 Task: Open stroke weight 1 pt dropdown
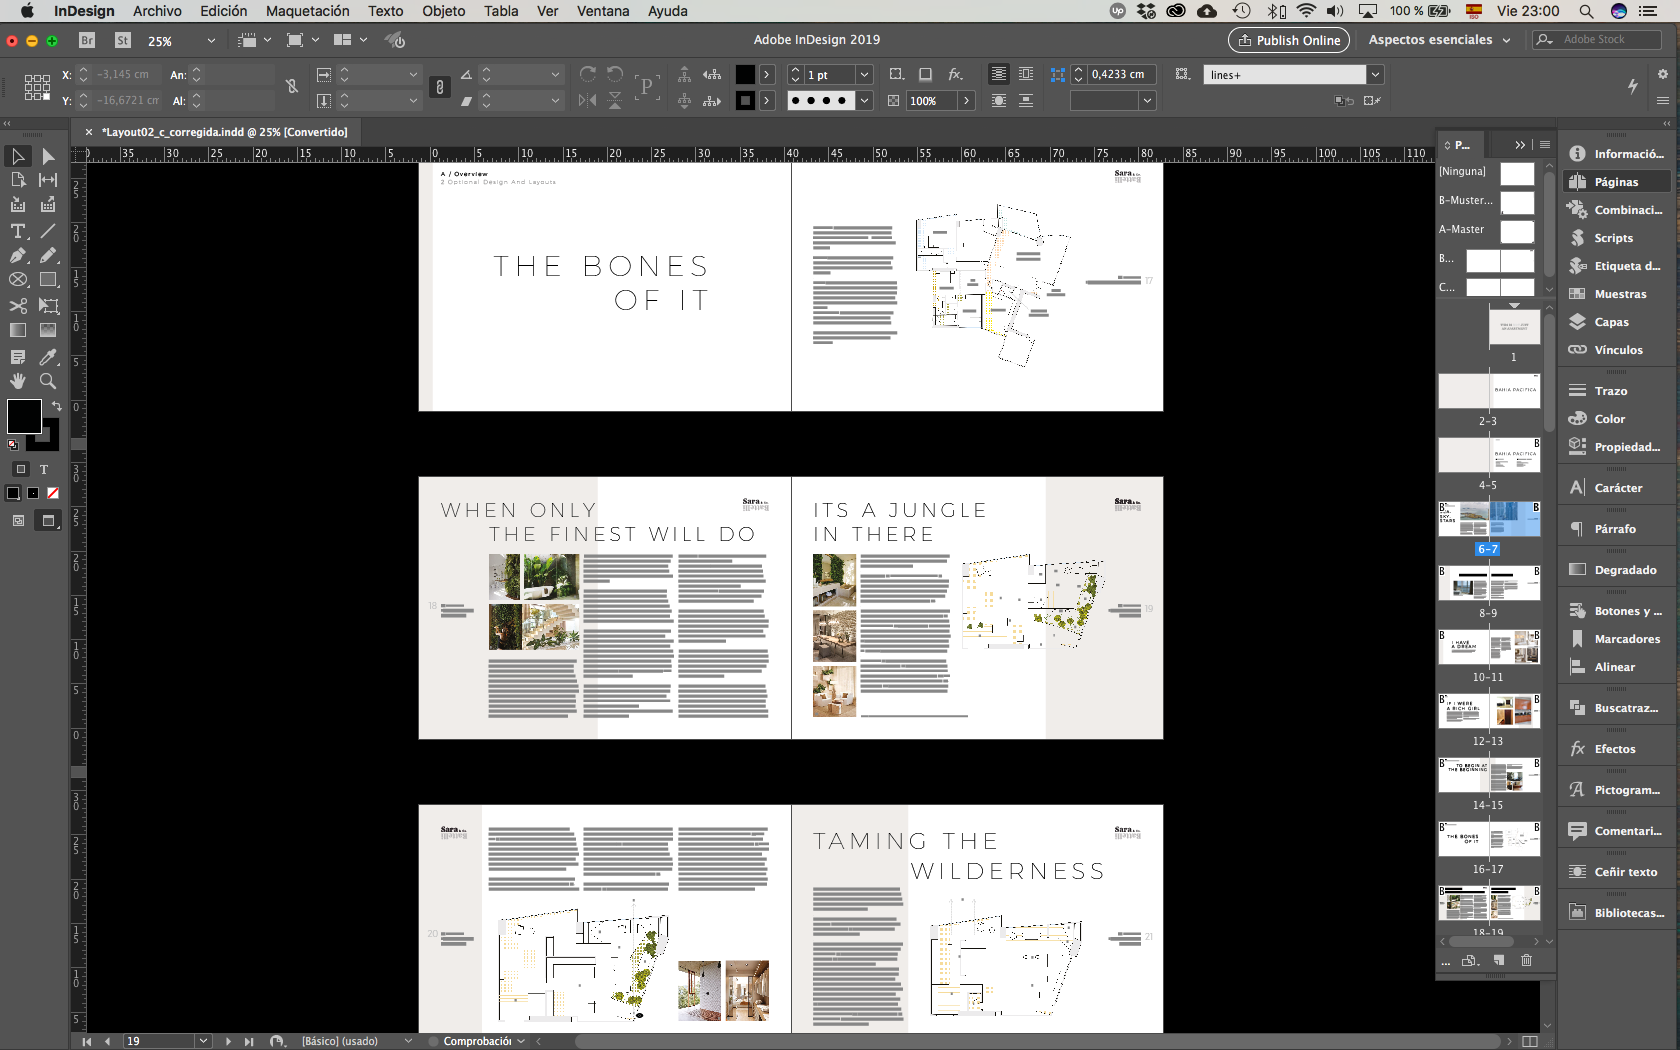pyautogui.click(x=864, y=75)
